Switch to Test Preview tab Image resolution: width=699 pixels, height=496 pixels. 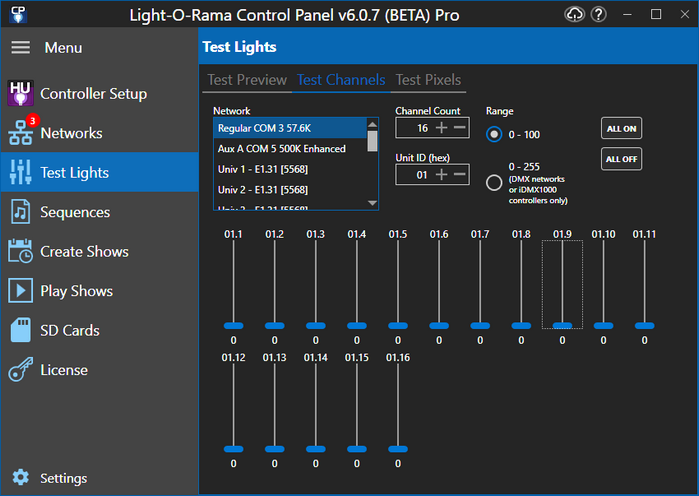click(247, 80)
